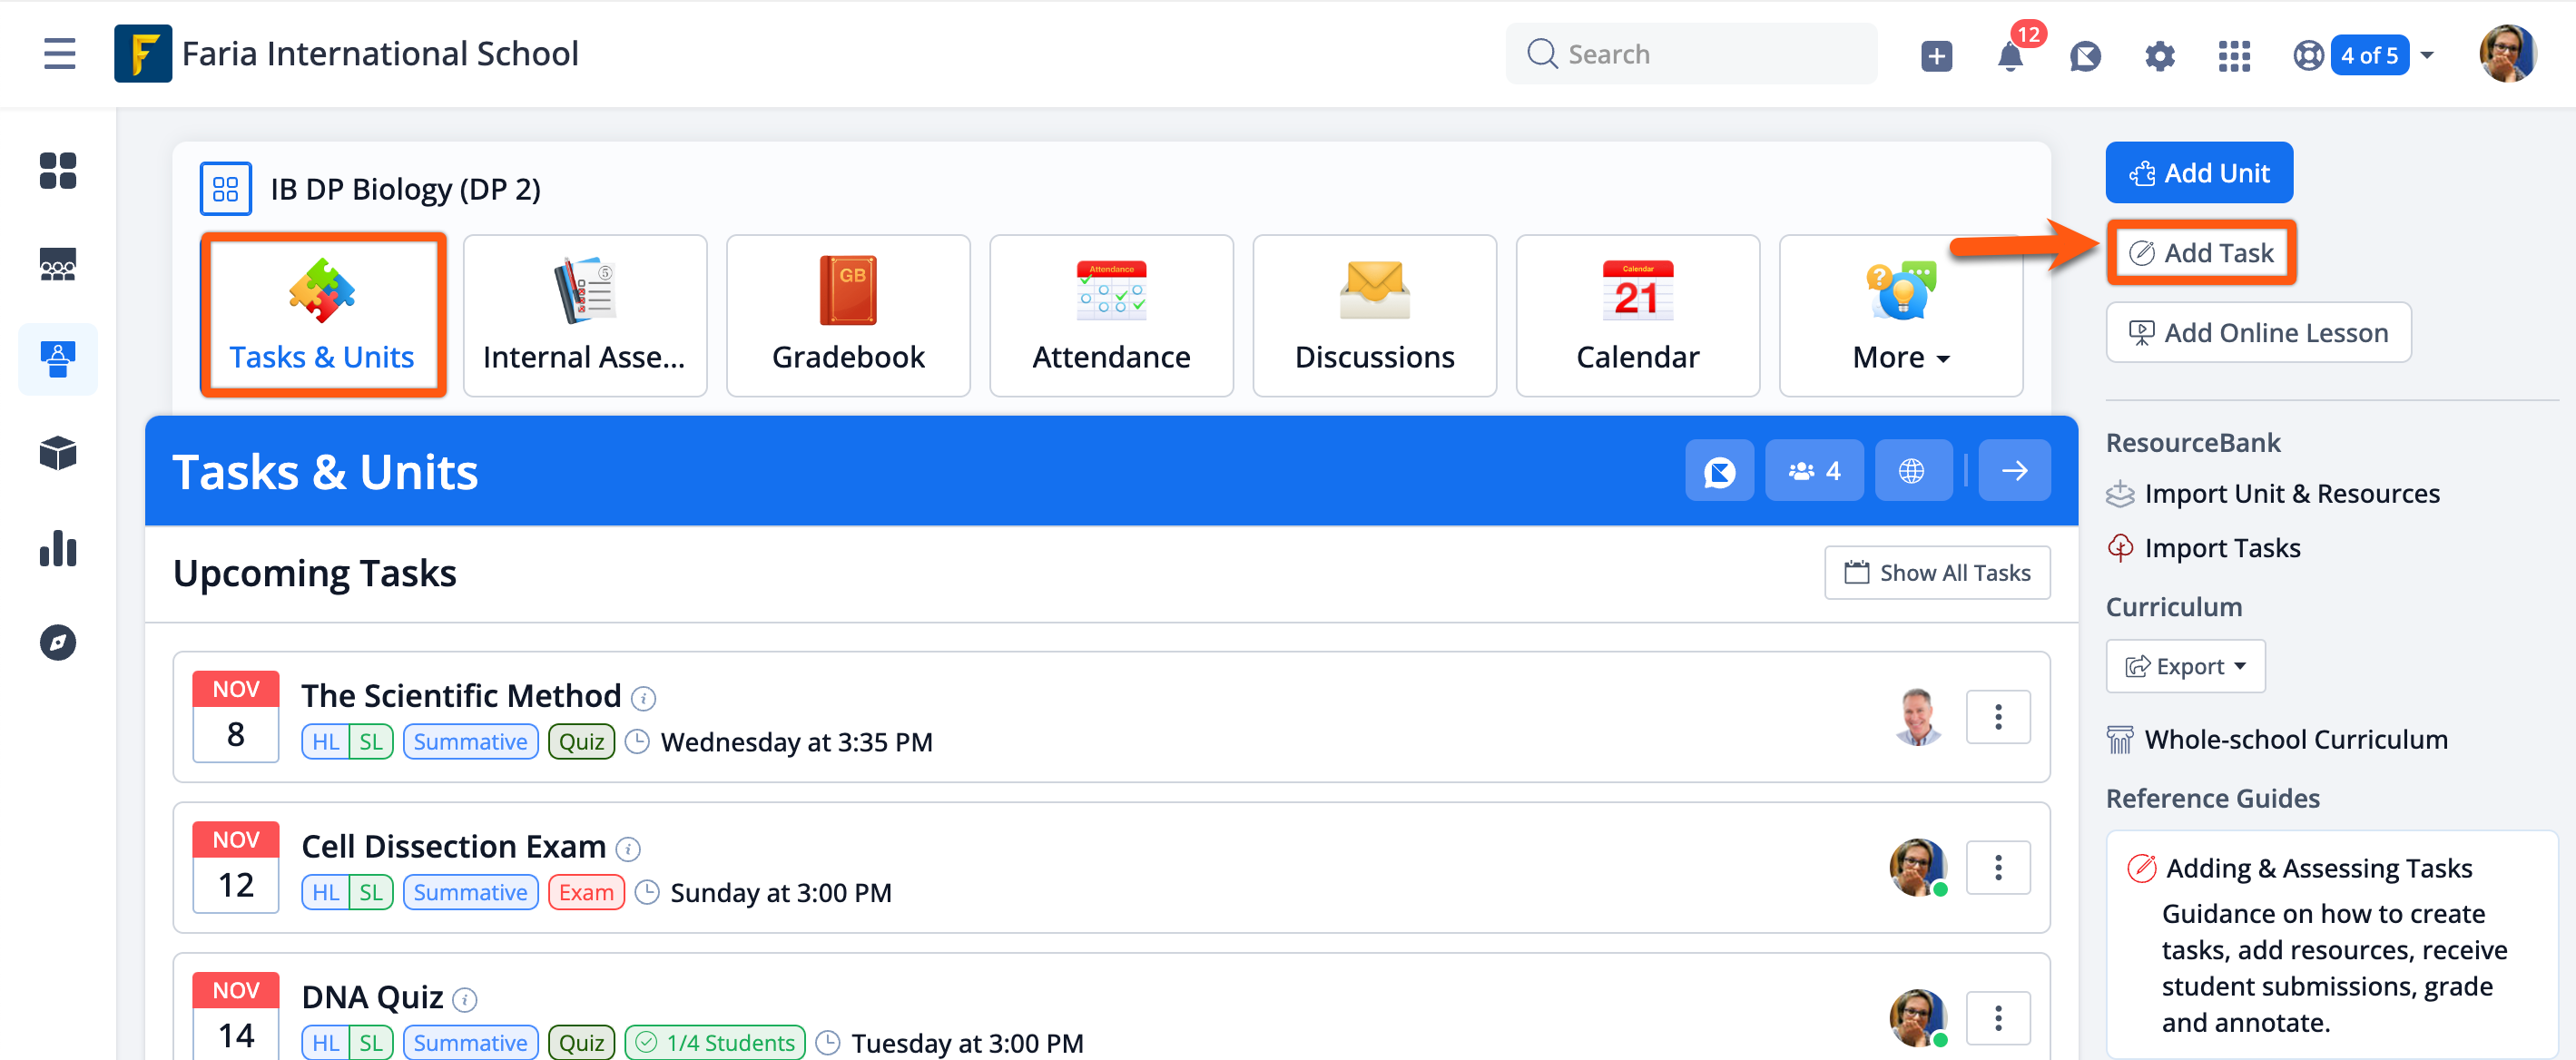
Task: Open class messages icon in blue header
Action: pyautogui.click(x=1719, y=470)
